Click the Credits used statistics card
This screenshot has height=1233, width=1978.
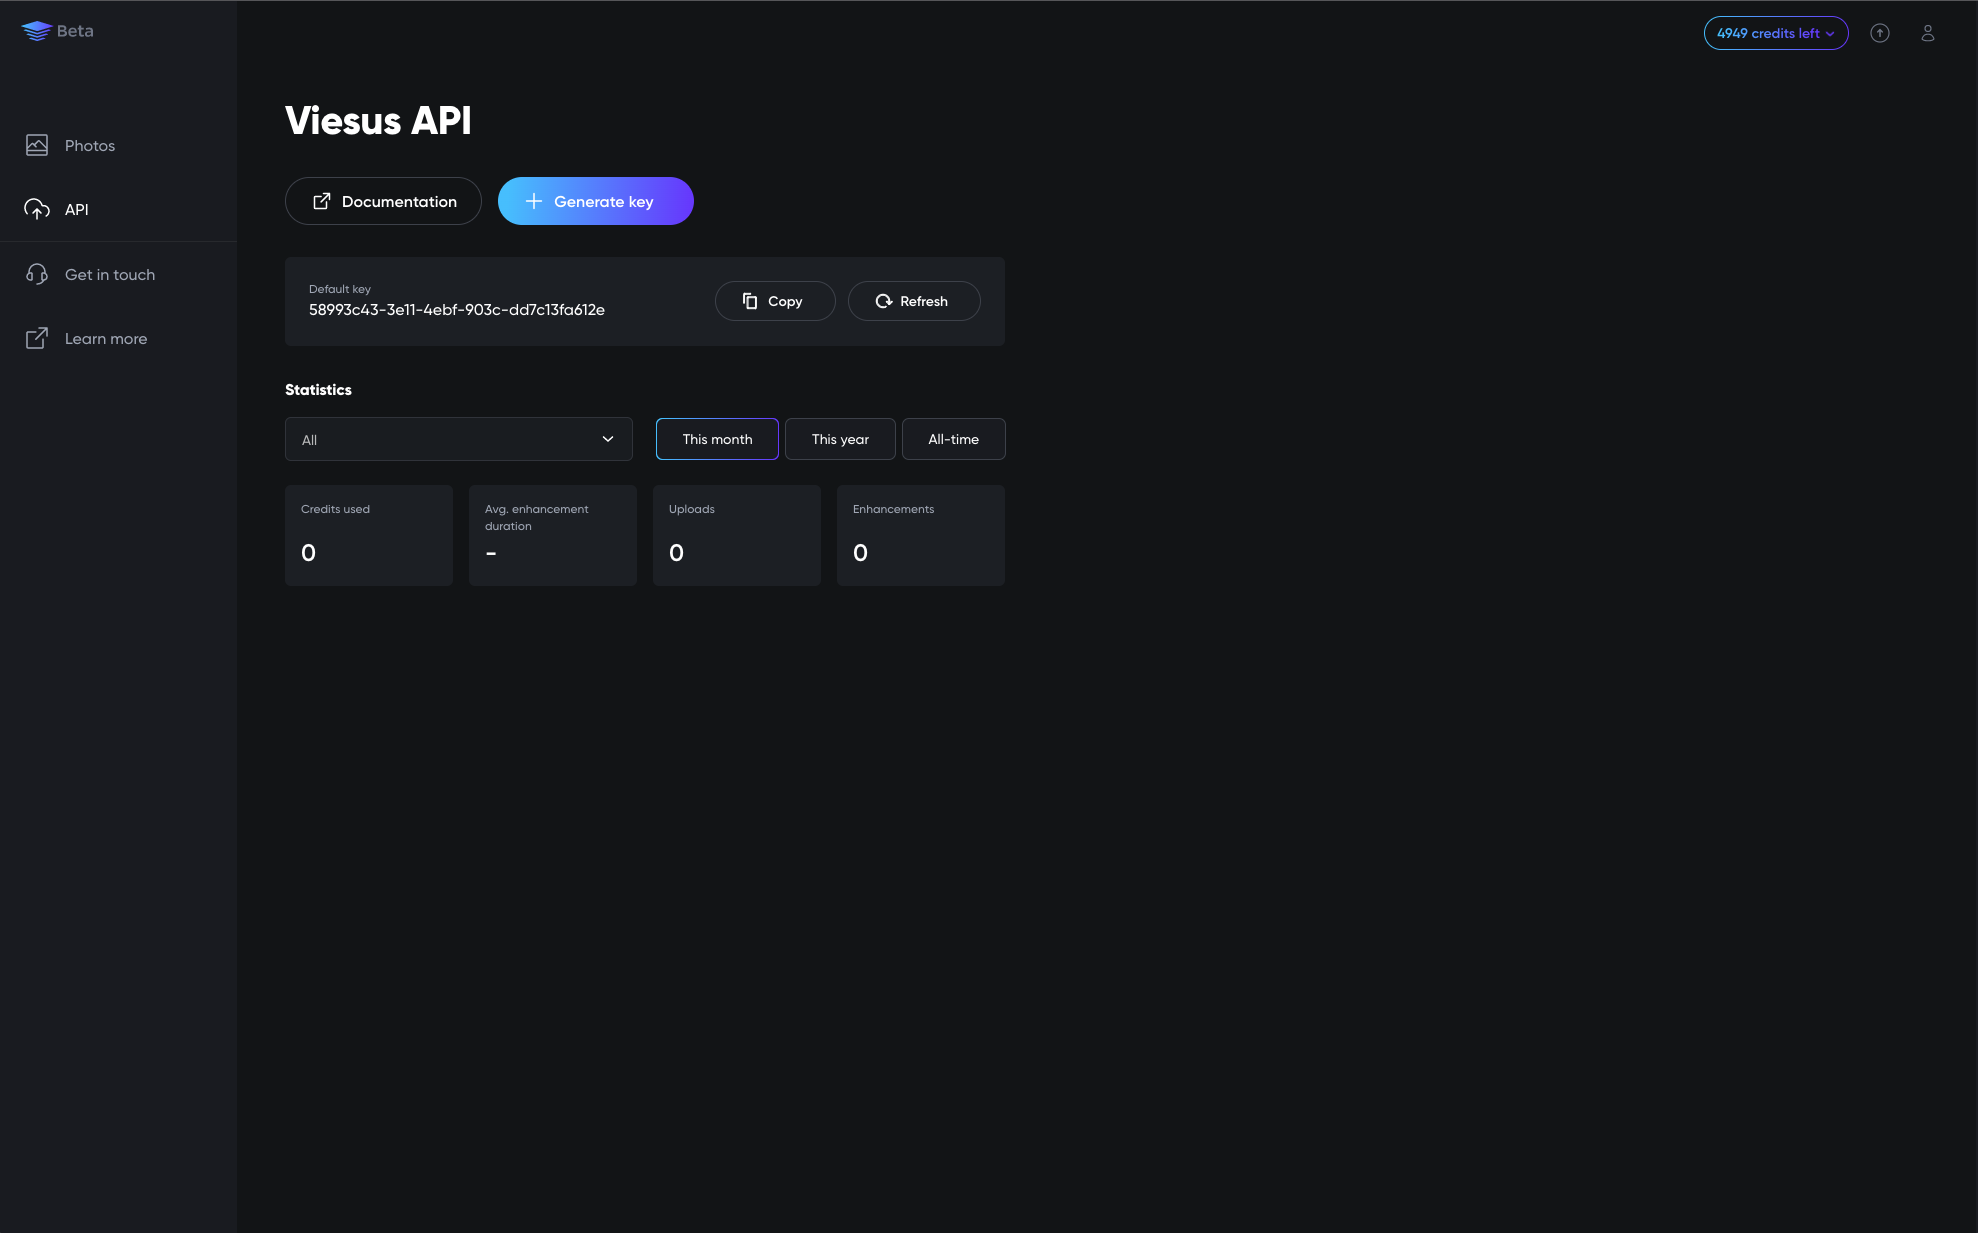point(369,535)
